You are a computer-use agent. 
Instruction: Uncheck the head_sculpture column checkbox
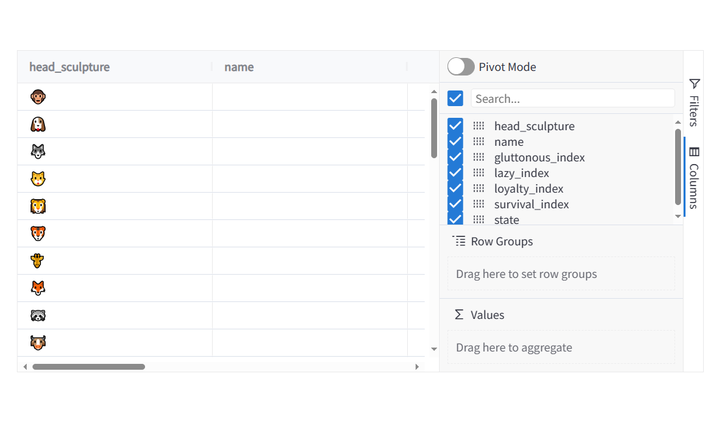coord(455,126)
